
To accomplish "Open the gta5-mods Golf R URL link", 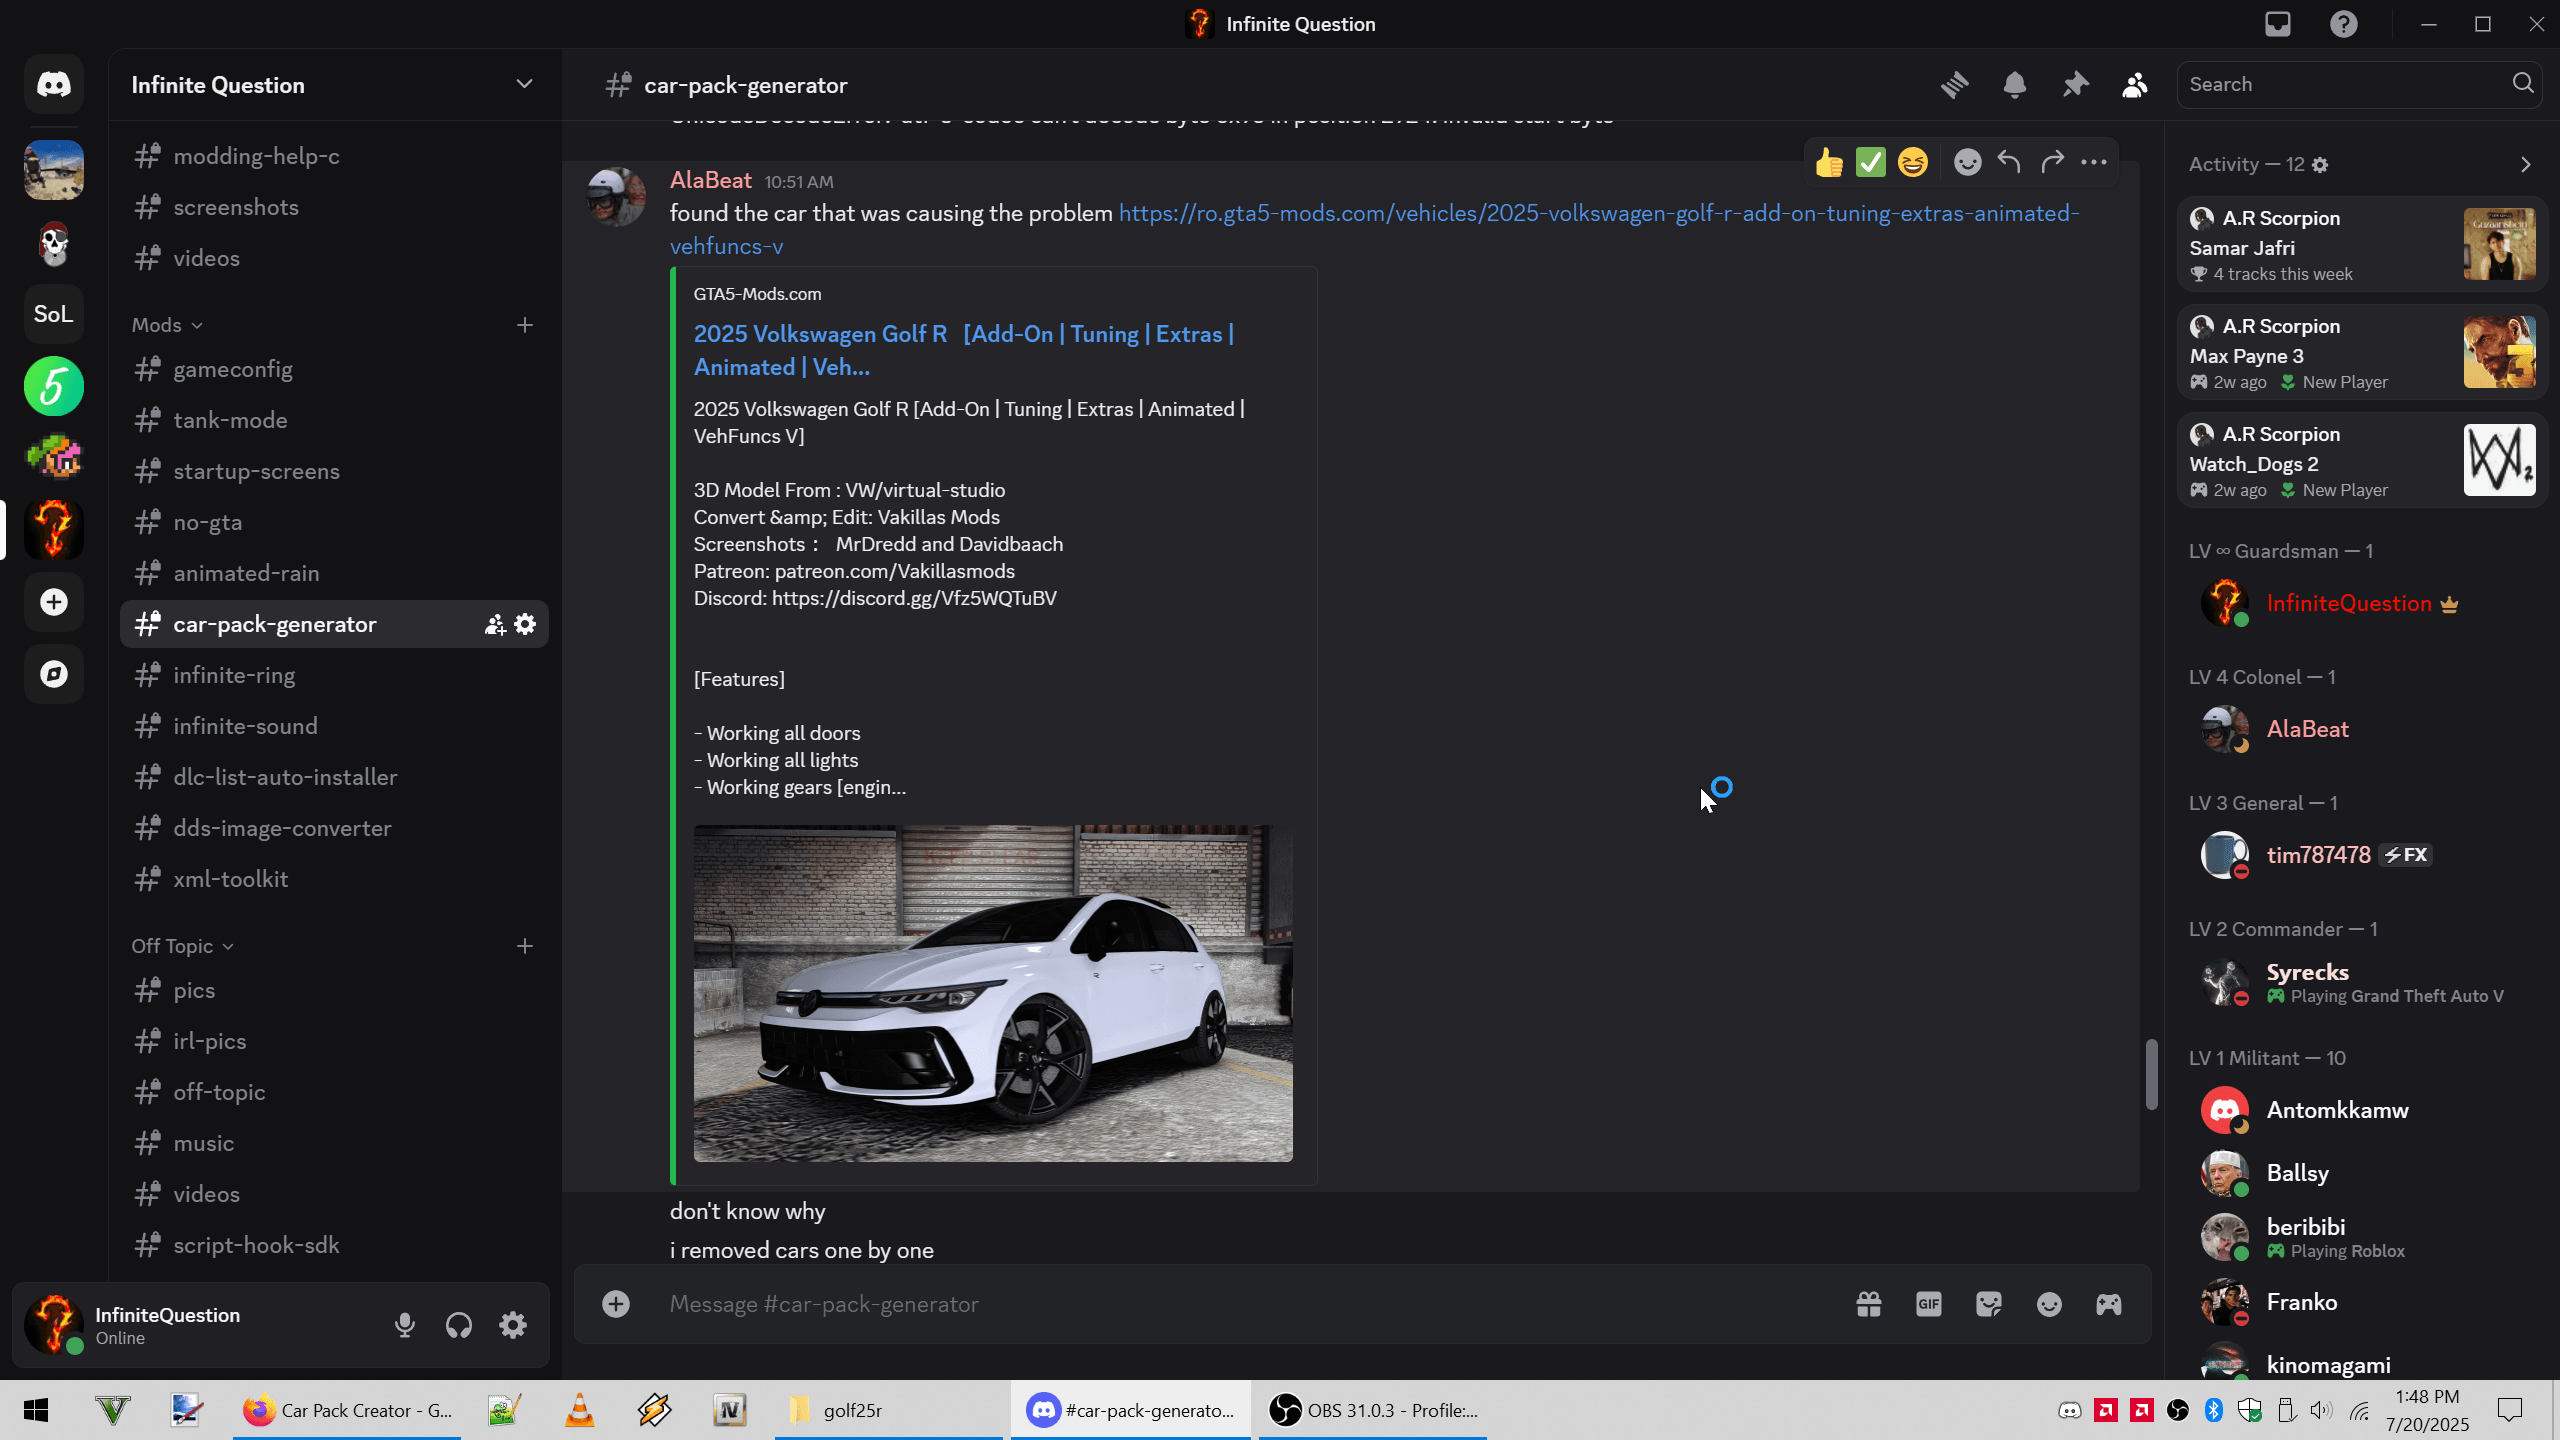I will (1598, 214).
